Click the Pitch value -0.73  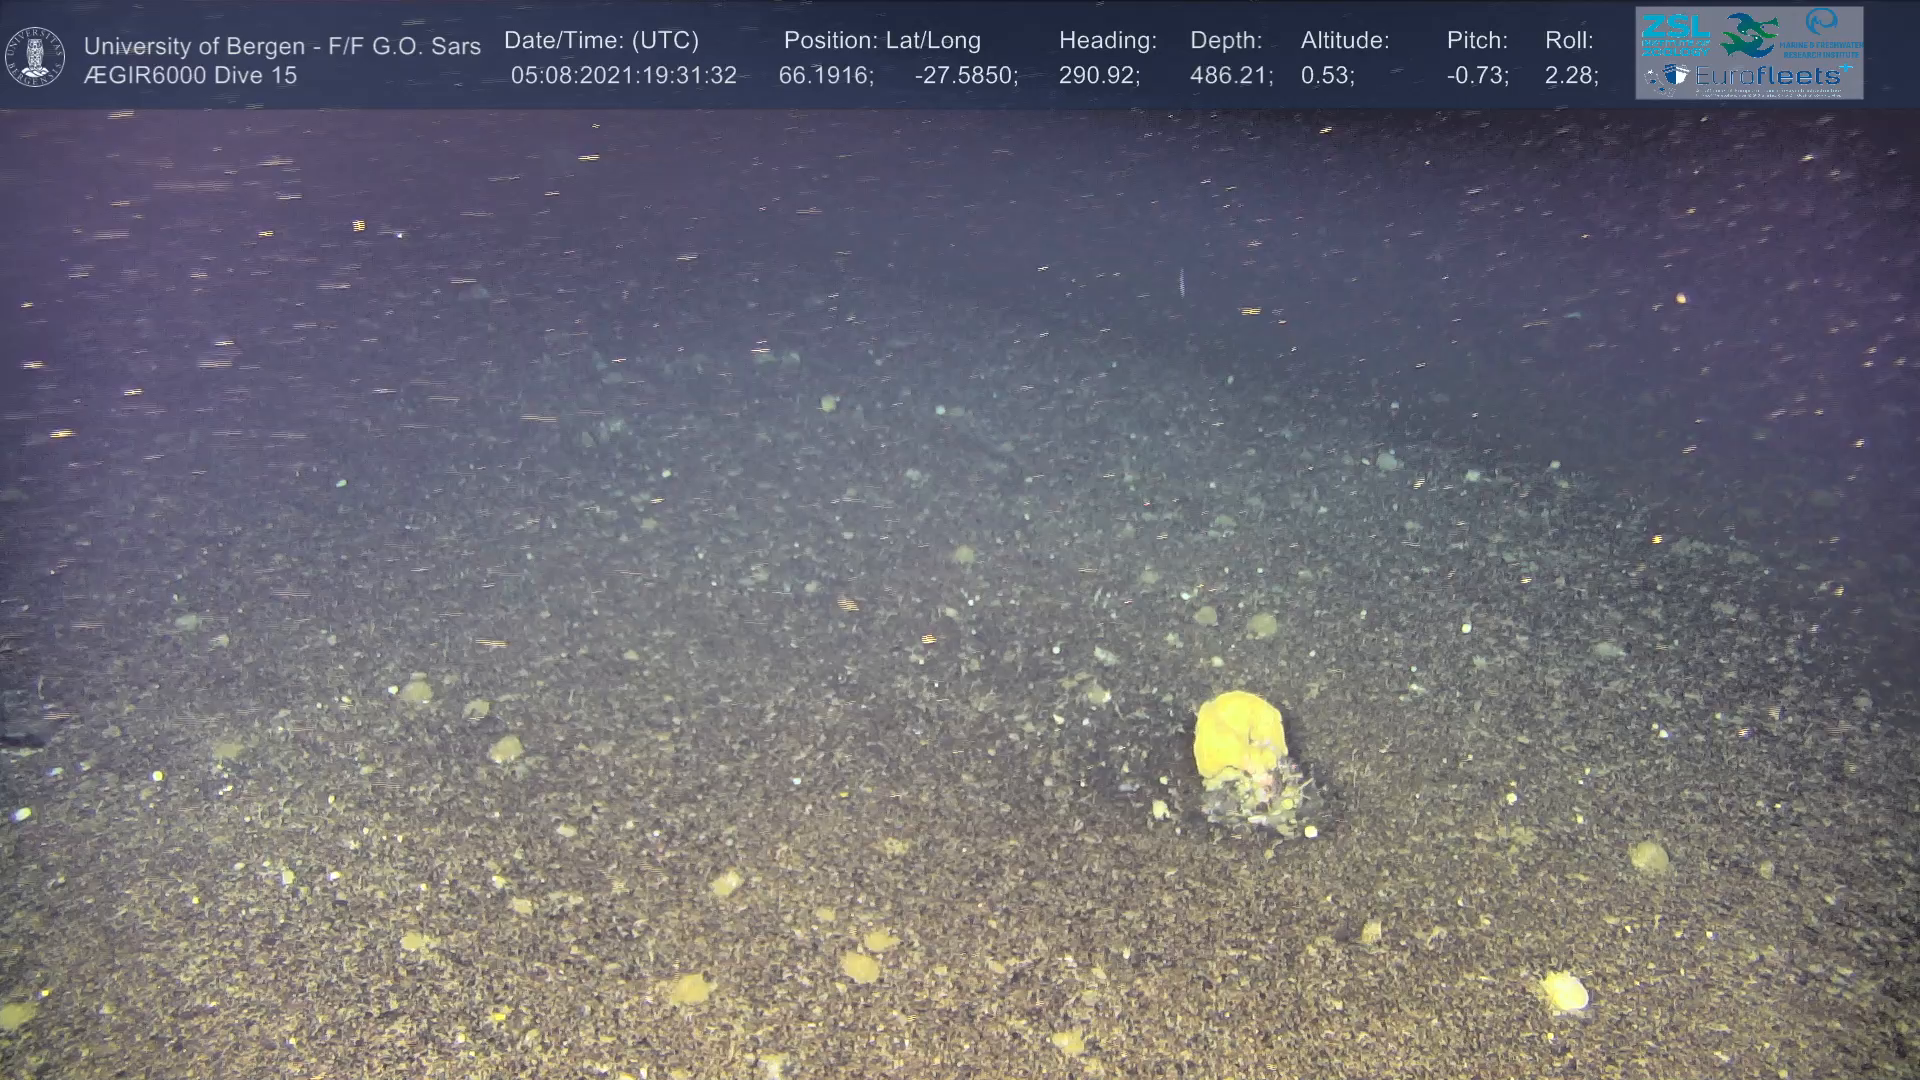coord(1476,76)
